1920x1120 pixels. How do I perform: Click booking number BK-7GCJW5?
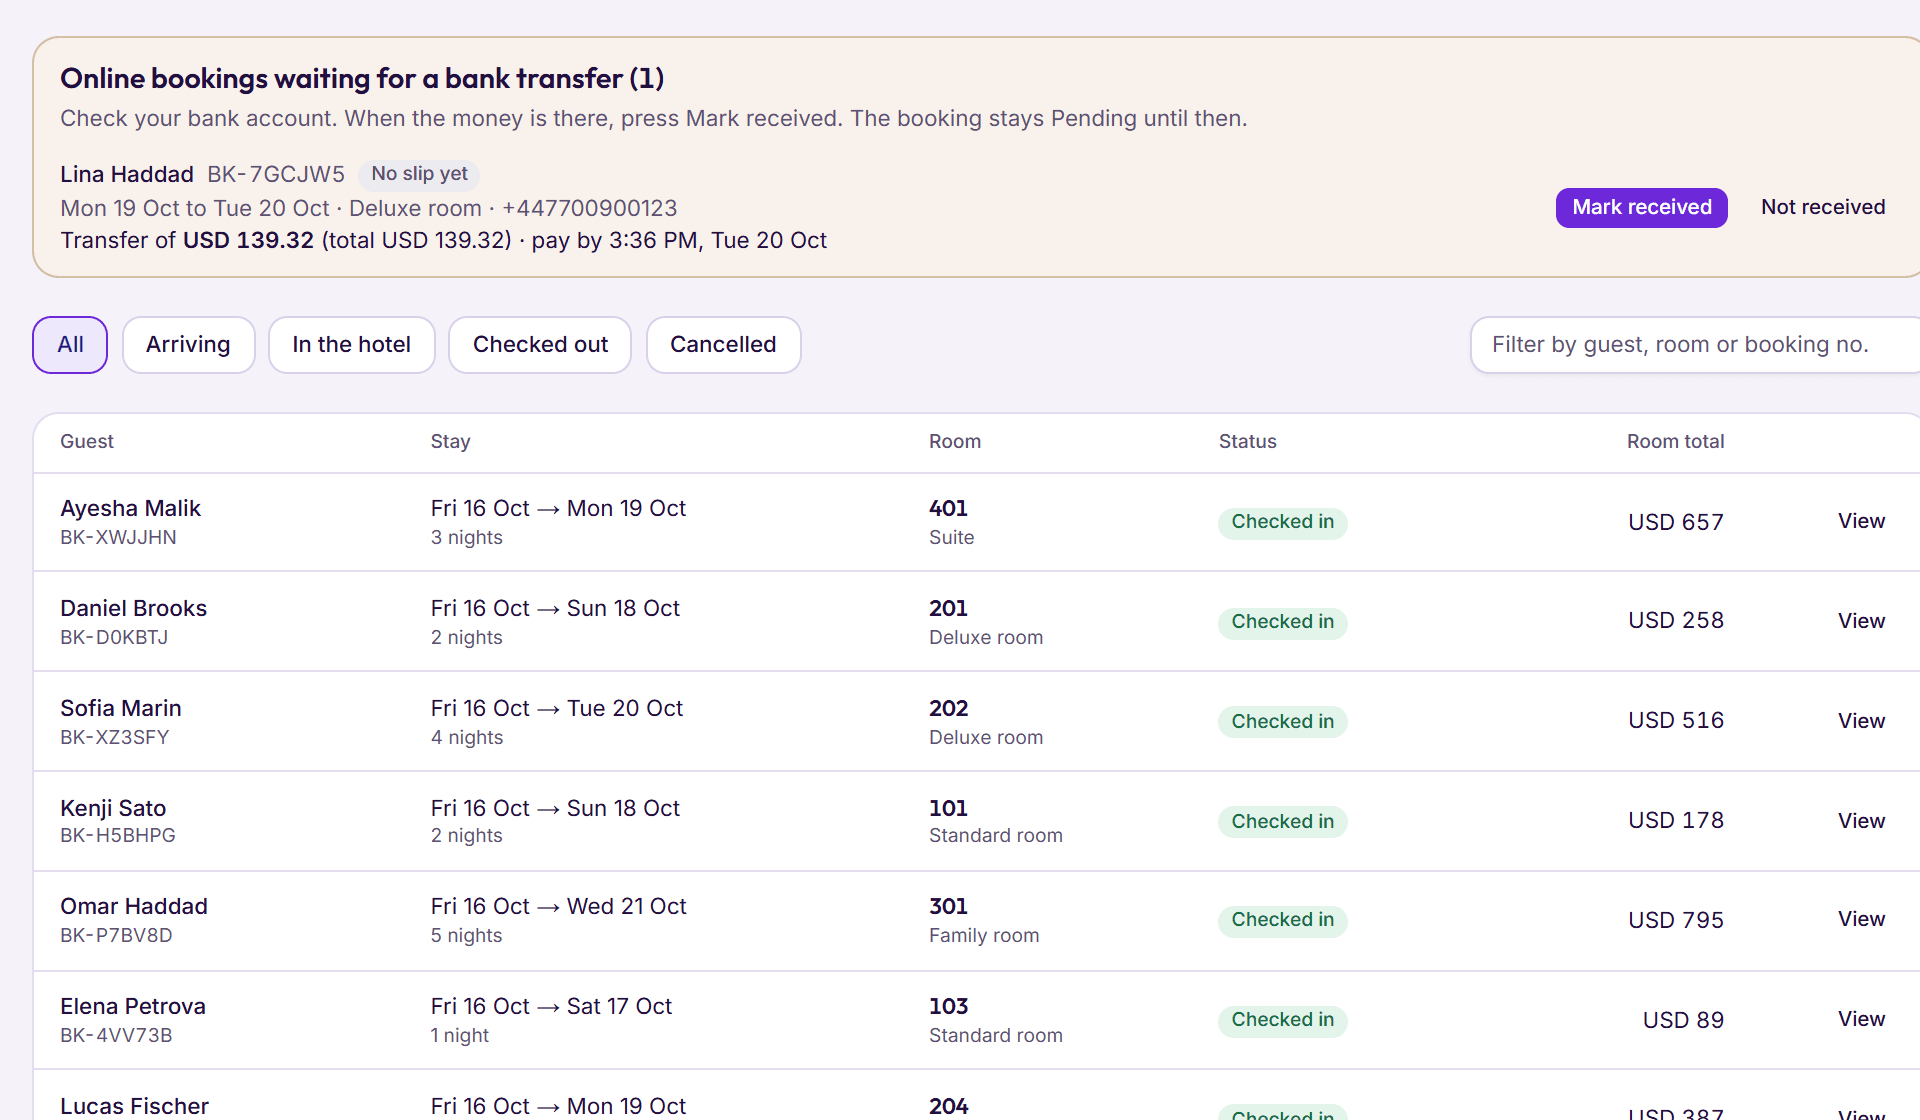pos(276,174)
